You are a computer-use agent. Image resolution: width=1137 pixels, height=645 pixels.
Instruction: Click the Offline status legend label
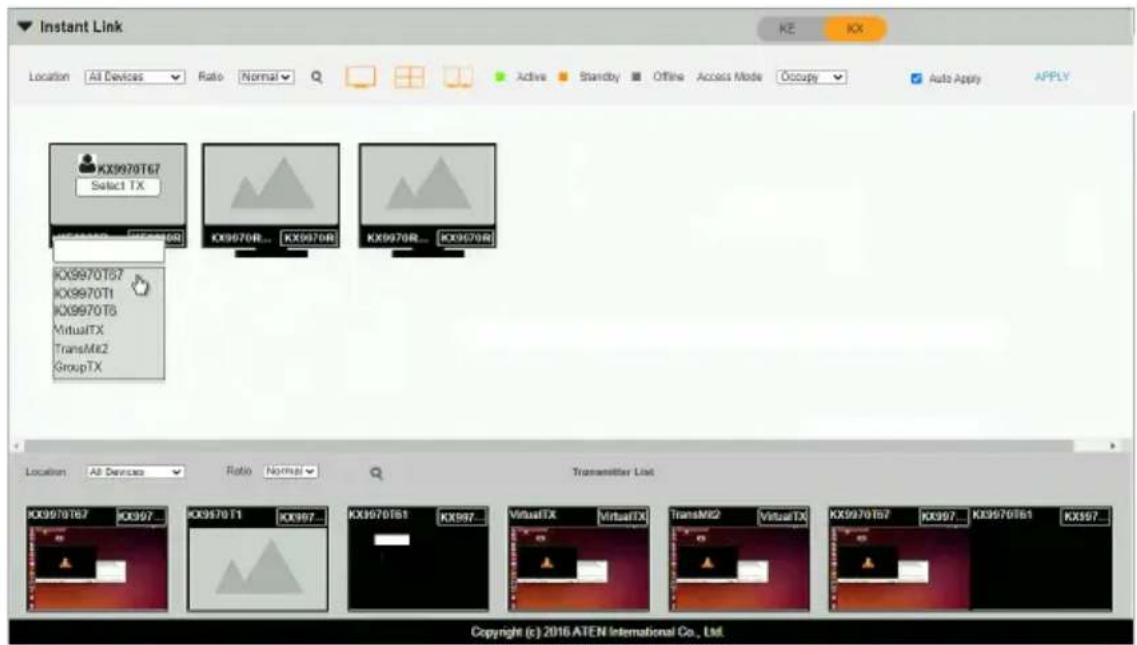point(668,77)
